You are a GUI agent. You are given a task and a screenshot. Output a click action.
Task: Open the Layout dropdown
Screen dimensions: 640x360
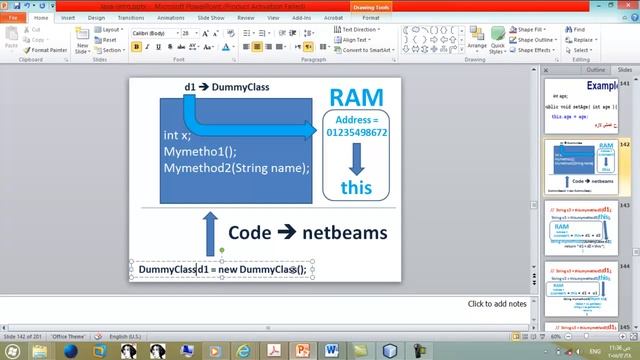pyautogui.click(x=109, y=29)
